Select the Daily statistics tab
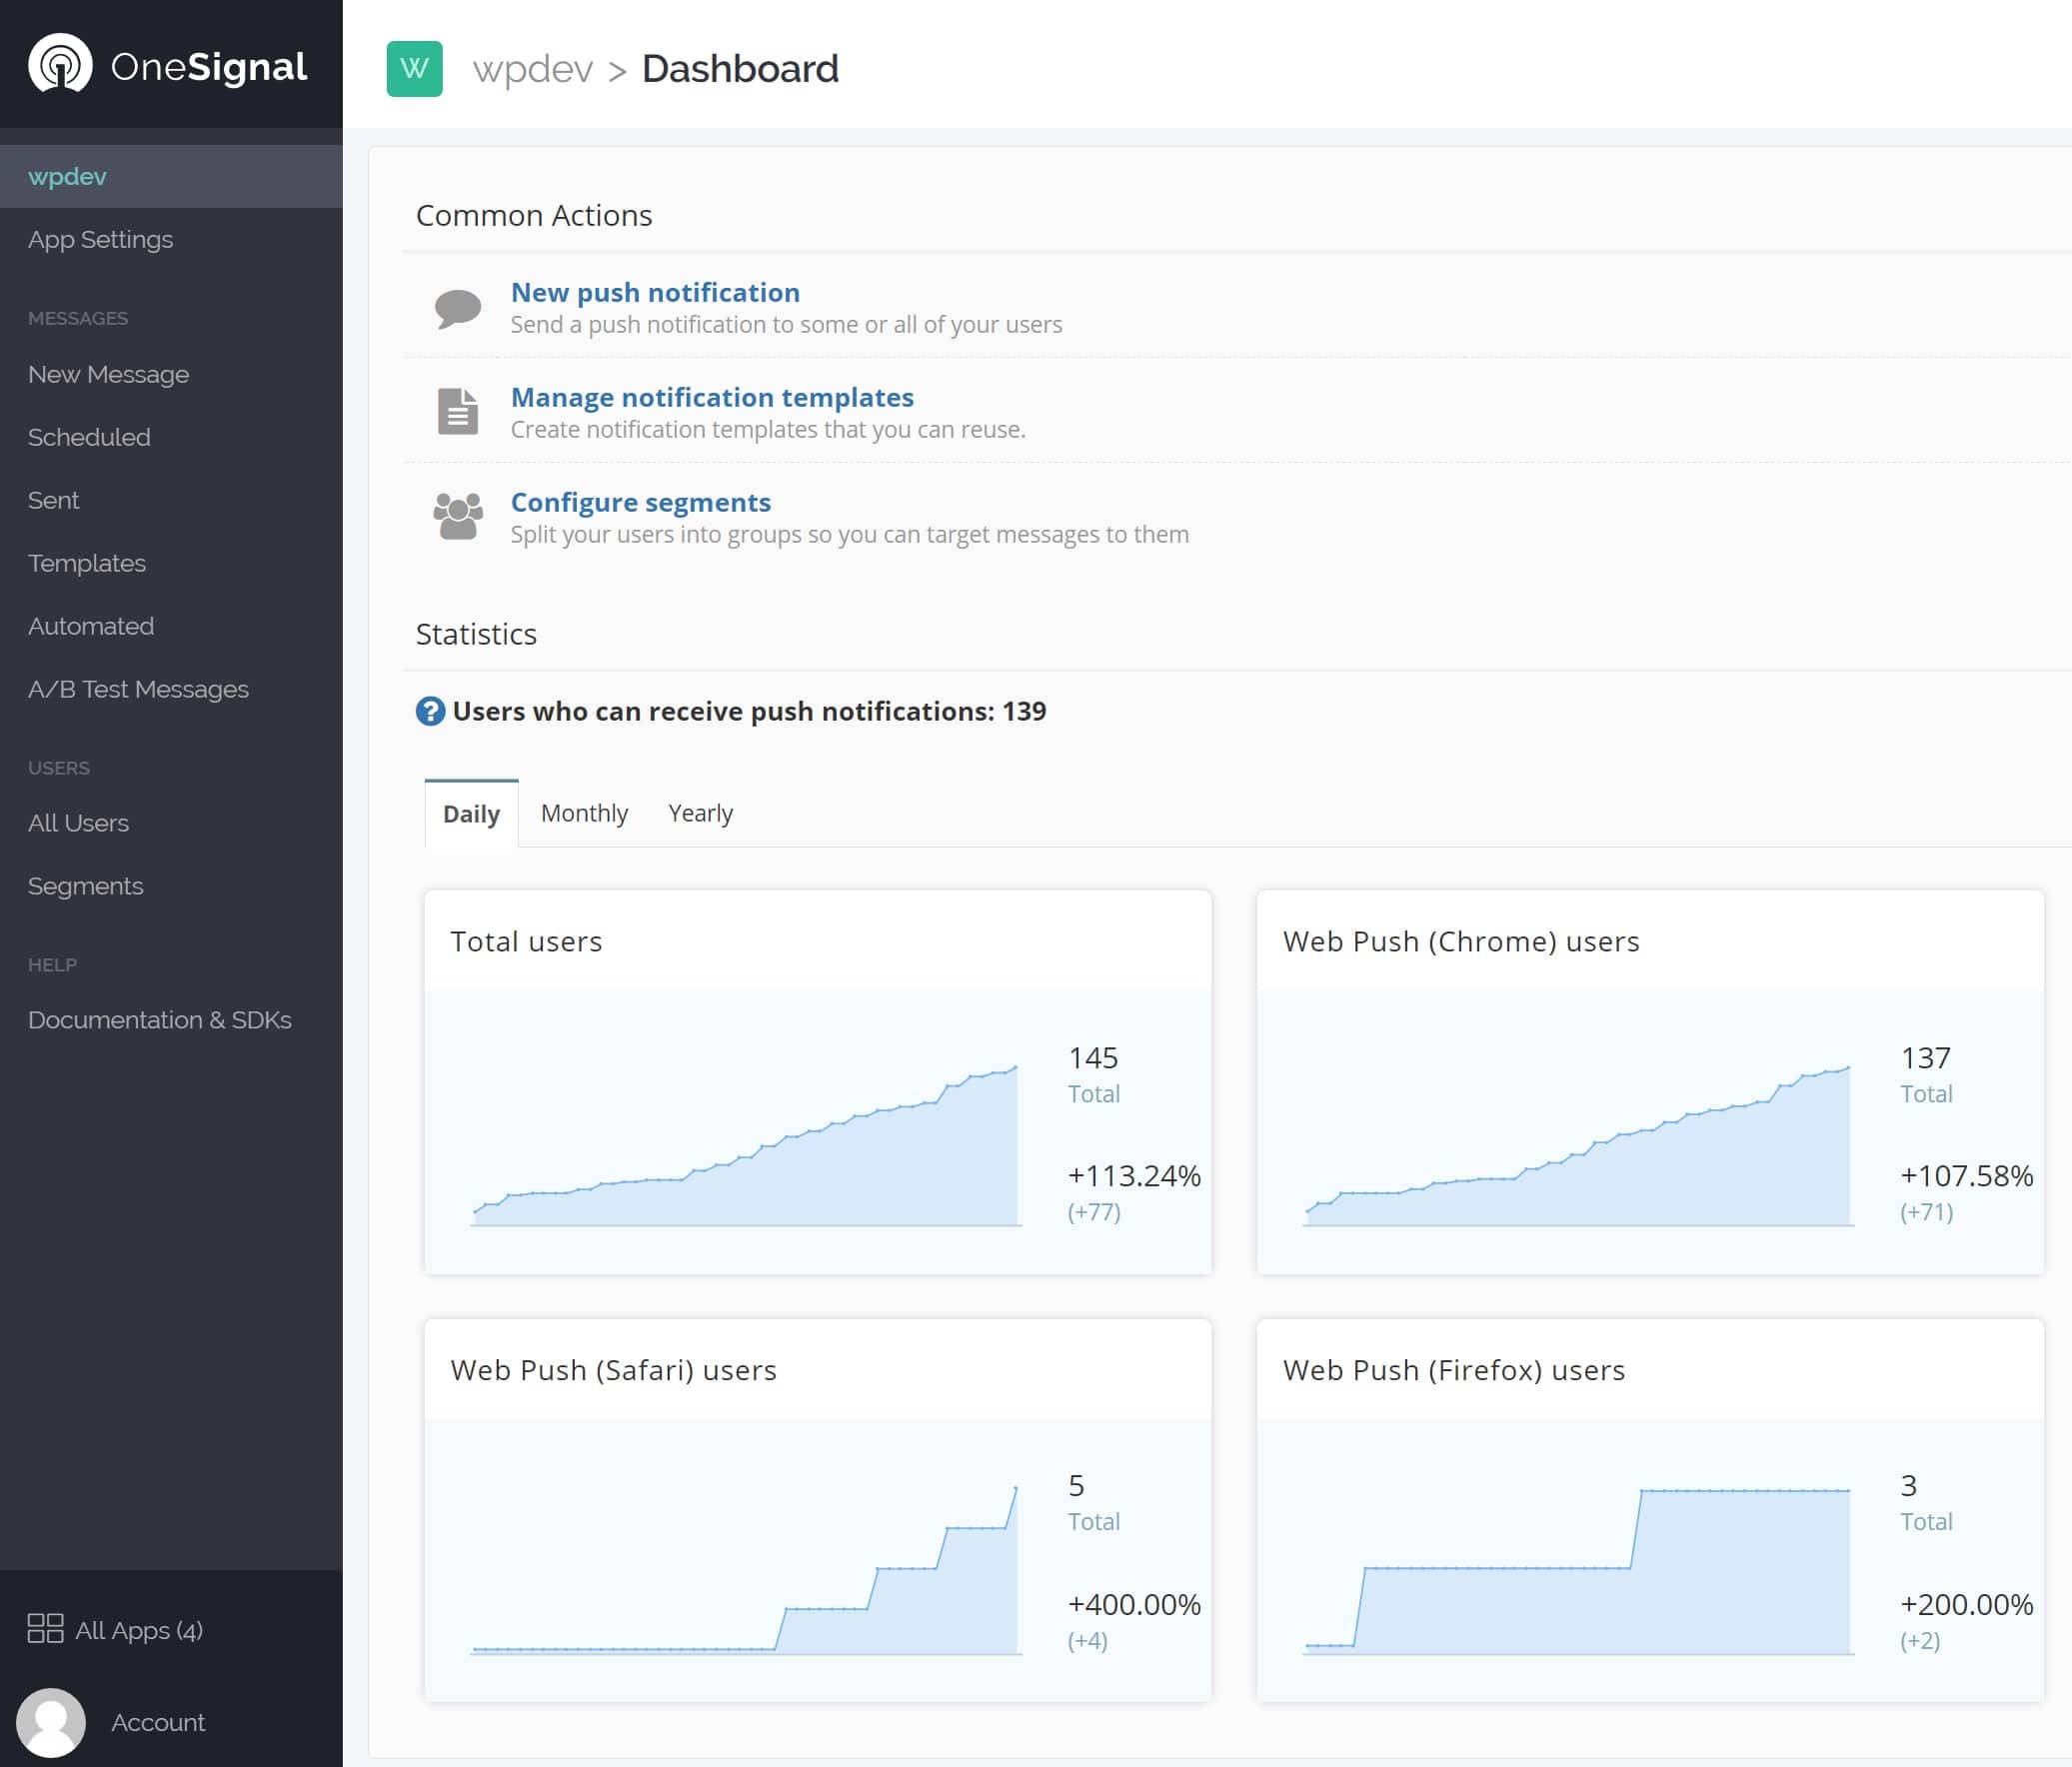 [470, 814]
